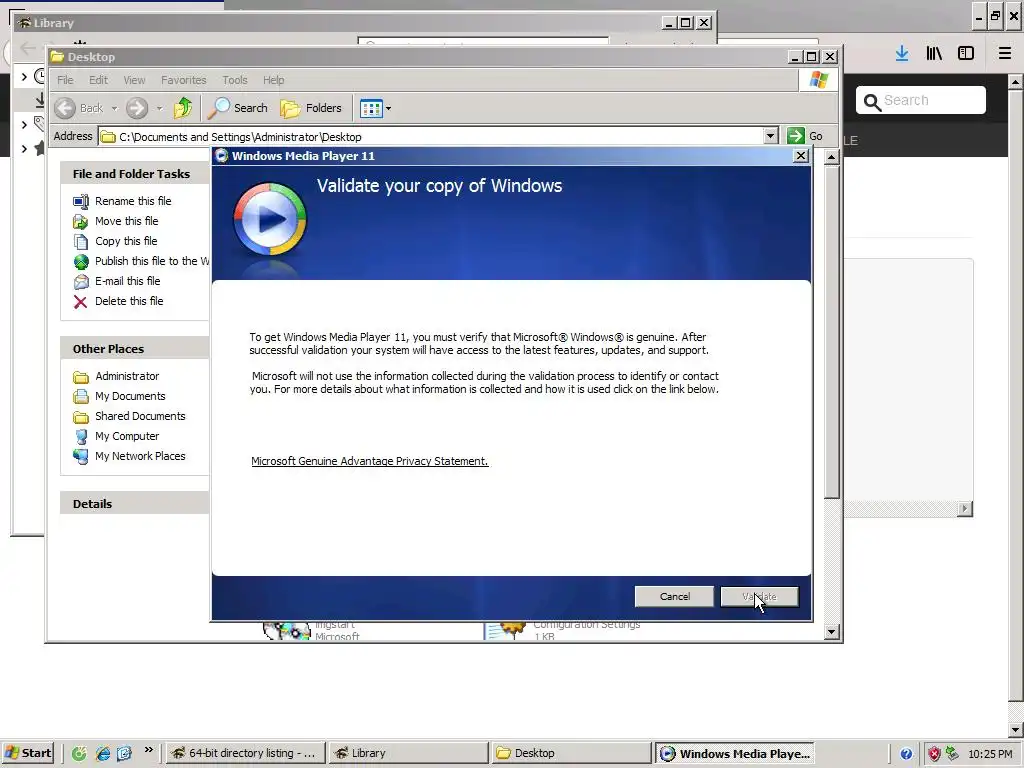Open the File menu in Desktop window
Image resolution: width=1024 pixels, height=768 pixels.
click(x=65, y=80)
